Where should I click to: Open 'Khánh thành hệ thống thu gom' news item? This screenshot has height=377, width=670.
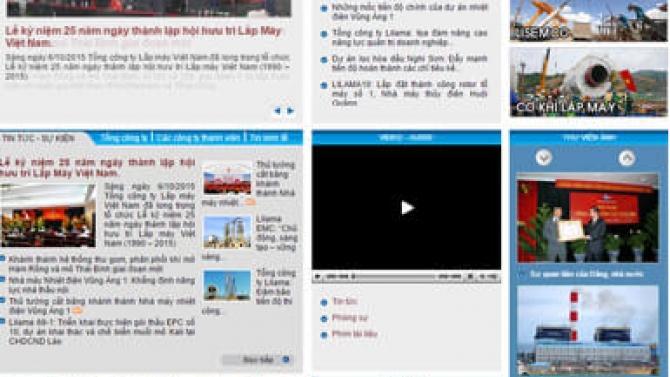coord(102,264)
